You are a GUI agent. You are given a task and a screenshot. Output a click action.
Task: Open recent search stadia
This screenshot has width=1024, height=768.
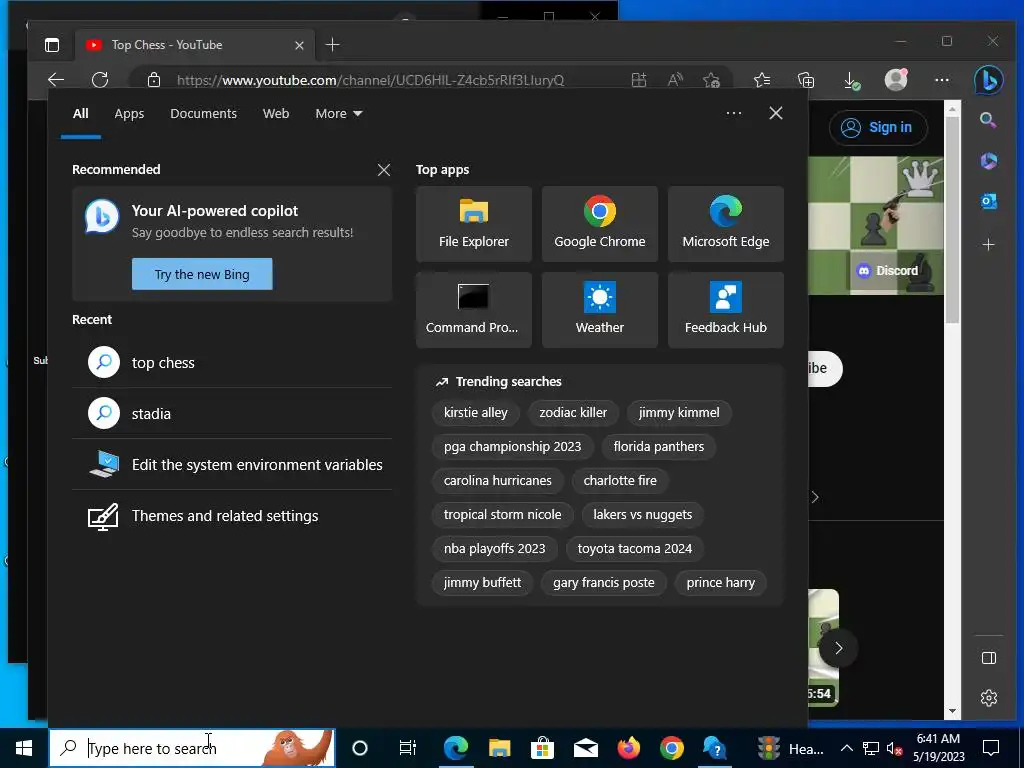(x=232, y=413)
